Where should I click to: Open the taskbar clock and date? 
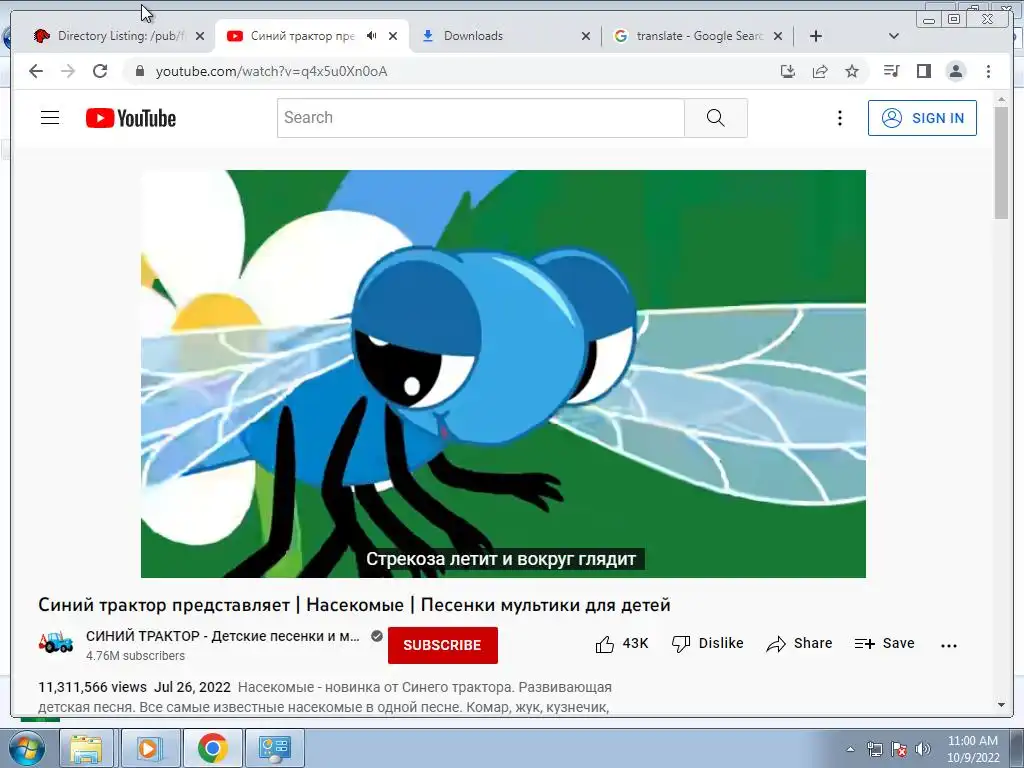click(973, 749)
